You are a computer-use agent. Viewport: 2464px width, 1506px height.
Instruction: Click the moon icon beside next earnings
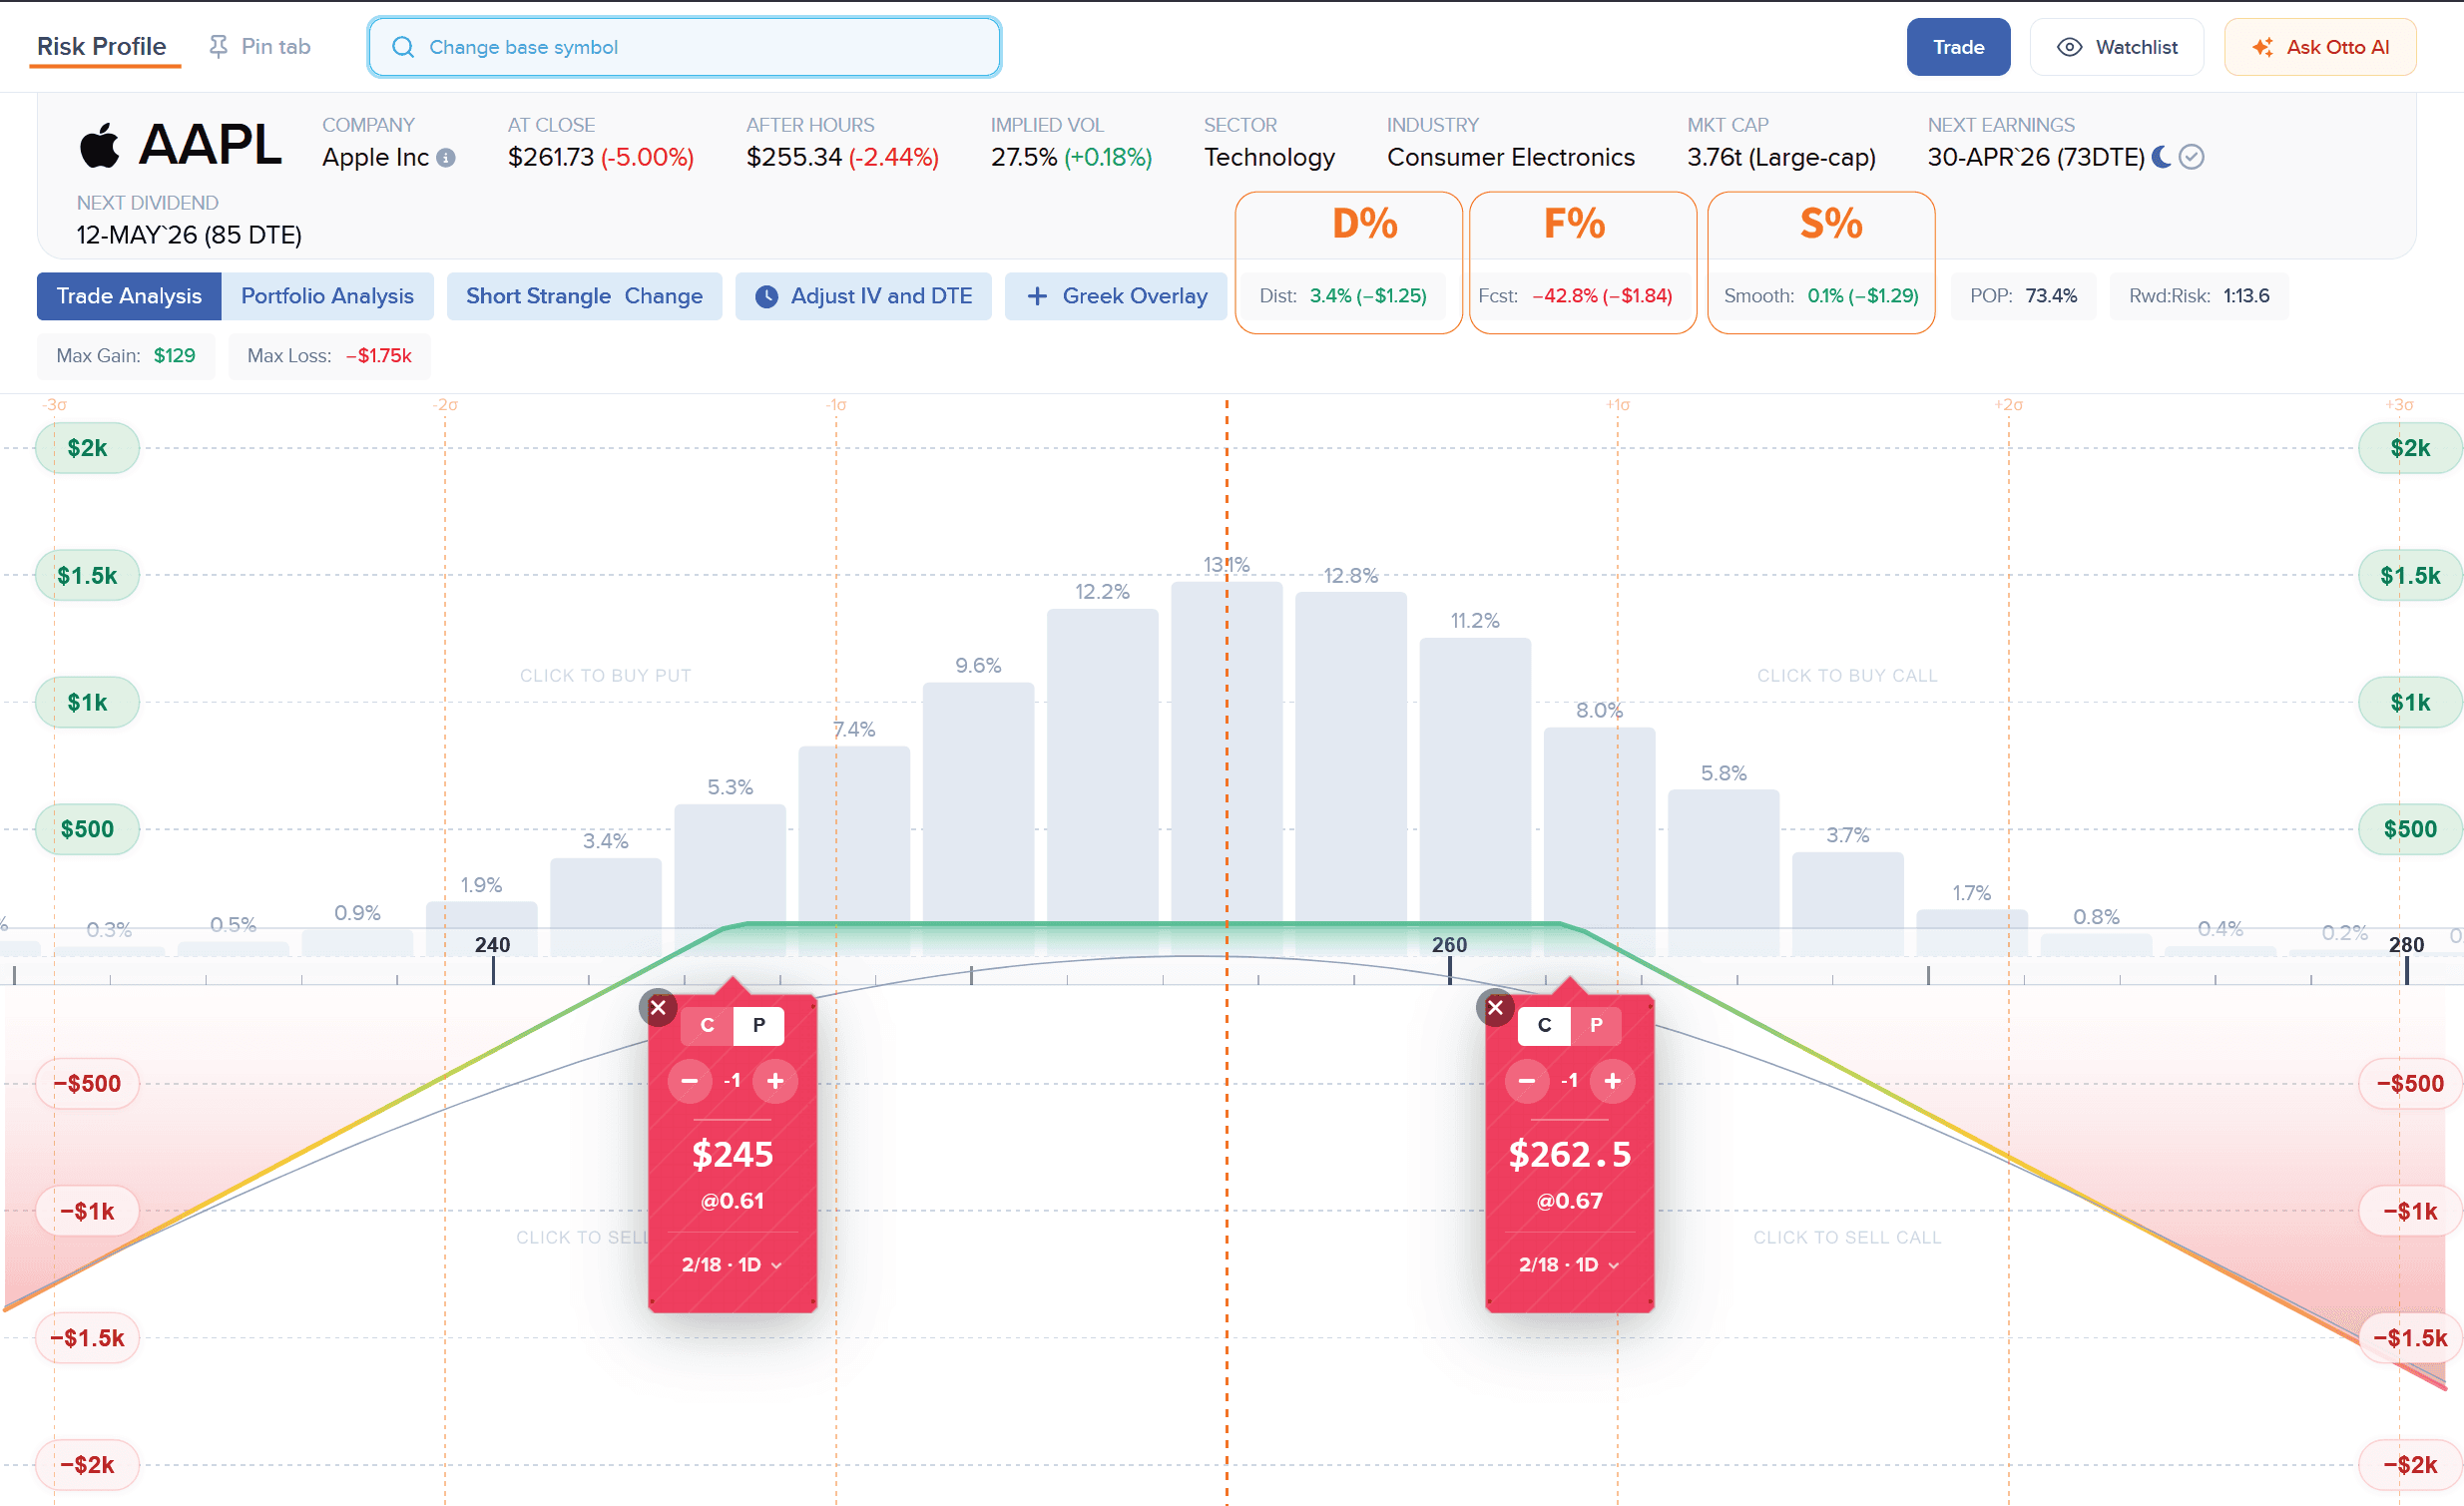click(x=2161, y=157)
